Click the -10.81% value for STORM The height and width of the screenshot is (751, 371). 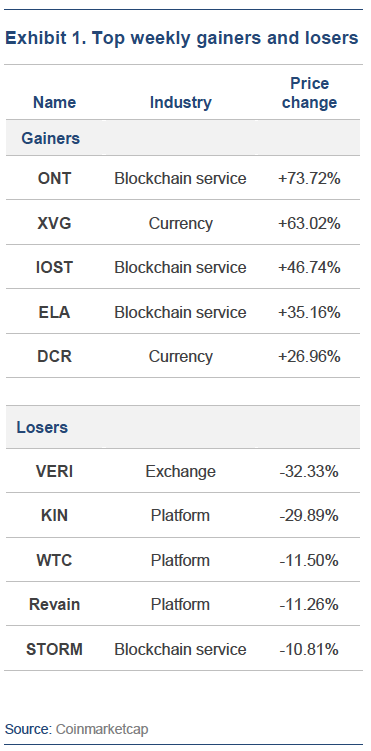click(309, 649)
